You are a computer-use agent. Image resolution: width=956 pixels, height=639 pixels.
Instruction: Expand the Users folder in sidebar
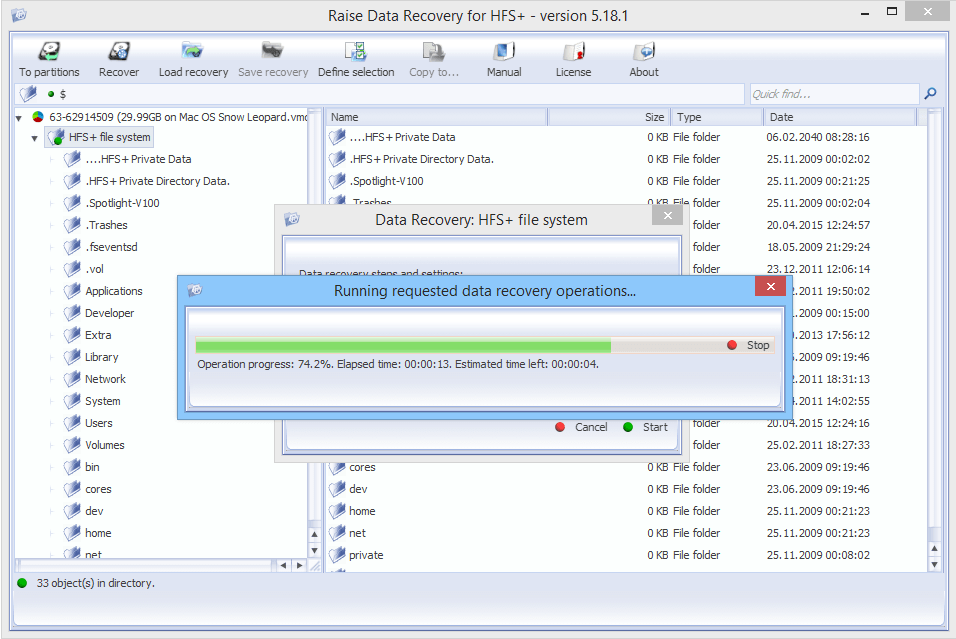pyautogui.click(x=50, y=423)
